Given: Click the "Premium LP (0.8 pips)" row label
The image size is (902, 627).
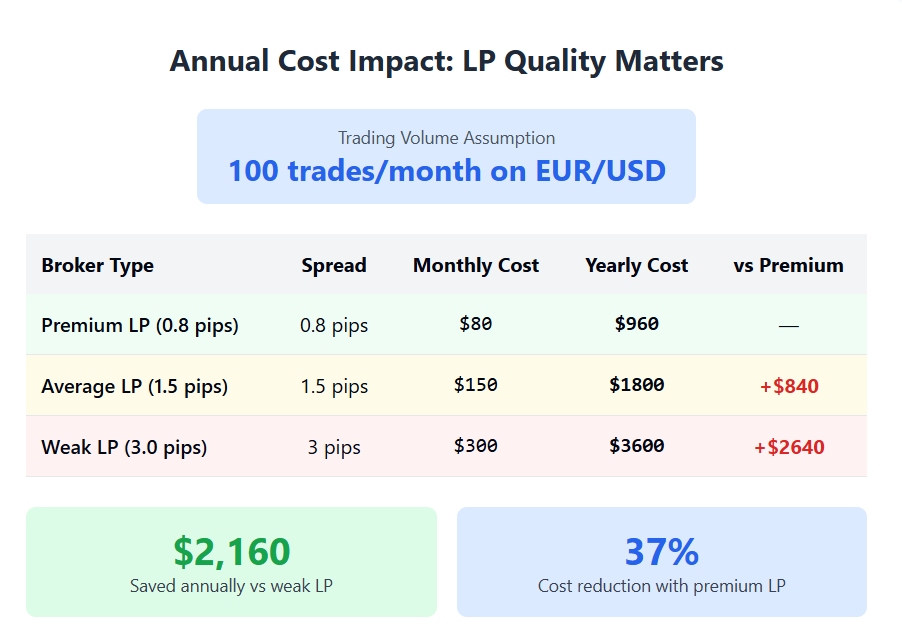Looking at the screenshot, I should (140, 325).
